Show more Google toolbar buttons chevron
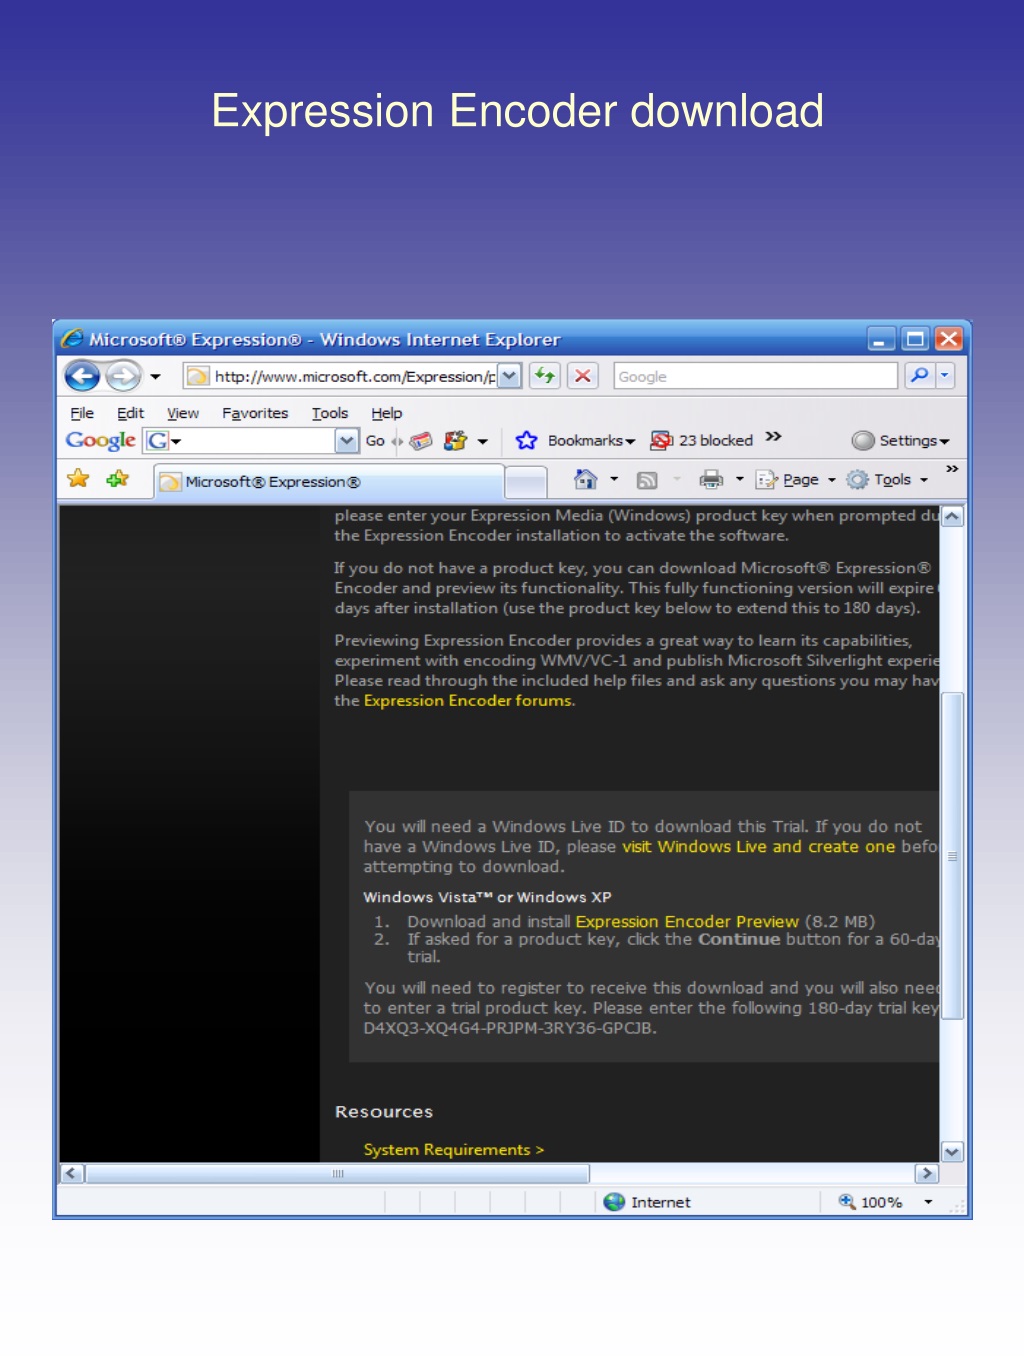This screenshot has height=1365, width=1024. click(773, 437)
